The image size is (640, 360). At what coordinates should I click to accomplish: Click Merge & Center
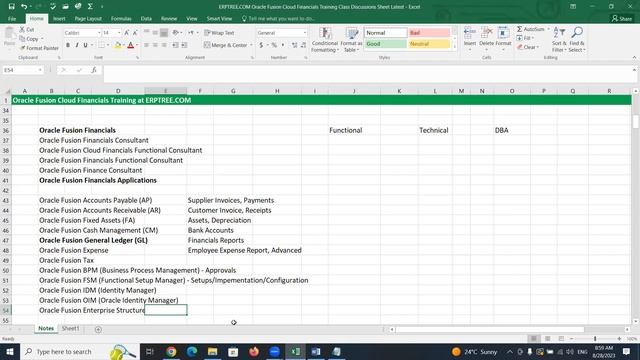226,45
